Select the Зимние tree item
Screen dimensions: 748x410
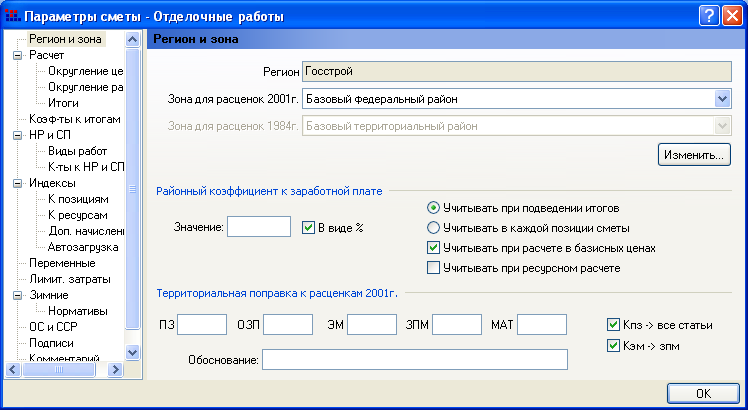pyautogui.click(x=49, y=295)
